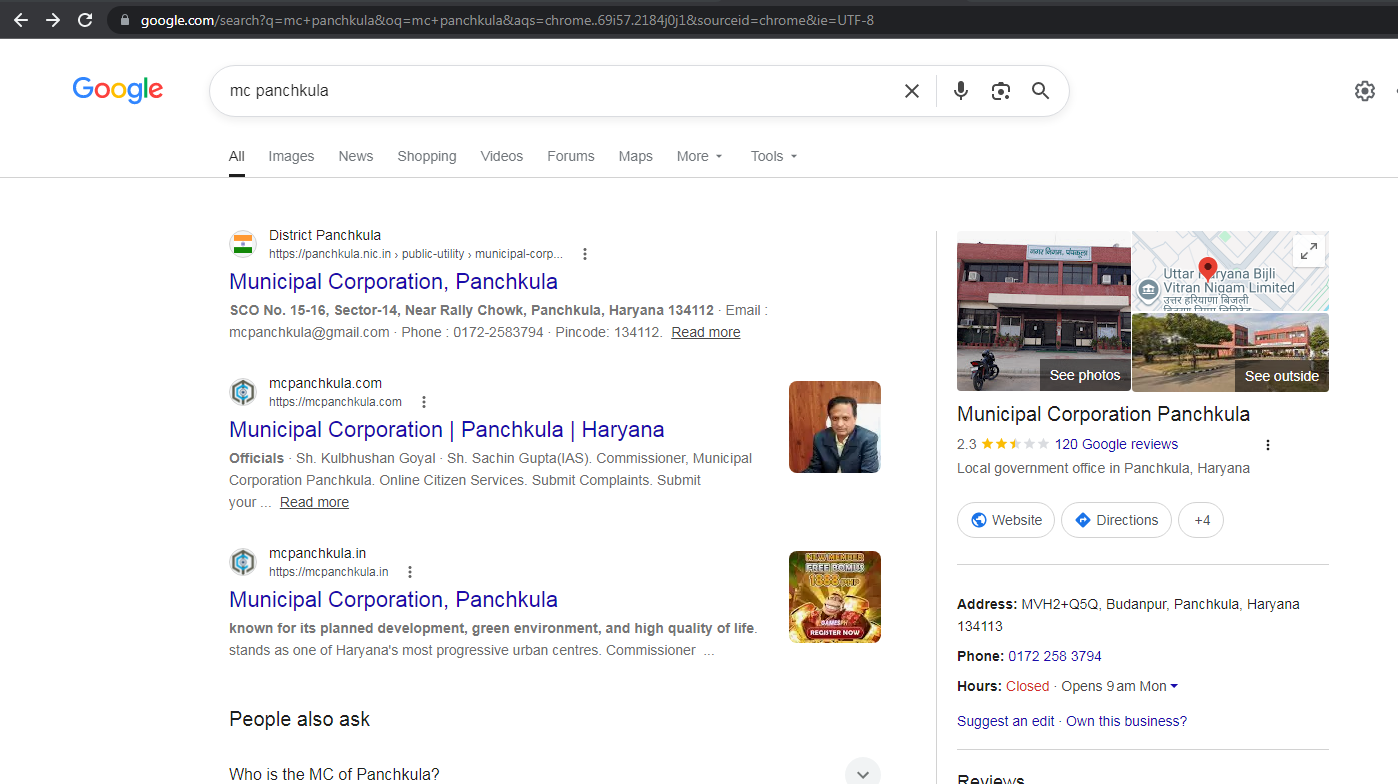Click the 'Municipal Corporation Panchkula' panel title
Image resolution: width=1398 pixels, height=784 pixels.
click(x=1104, y=414)
